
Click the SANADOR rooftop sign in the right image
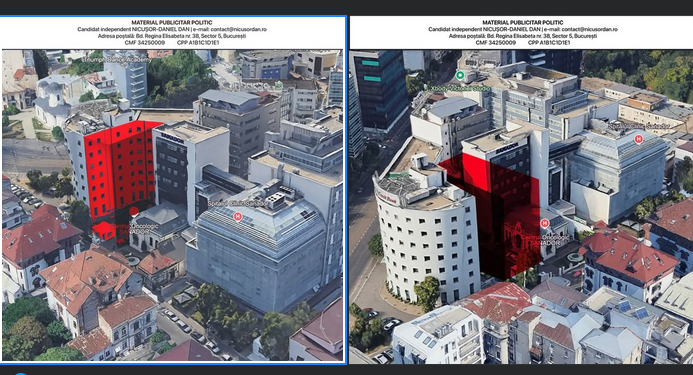pos(507,149)
